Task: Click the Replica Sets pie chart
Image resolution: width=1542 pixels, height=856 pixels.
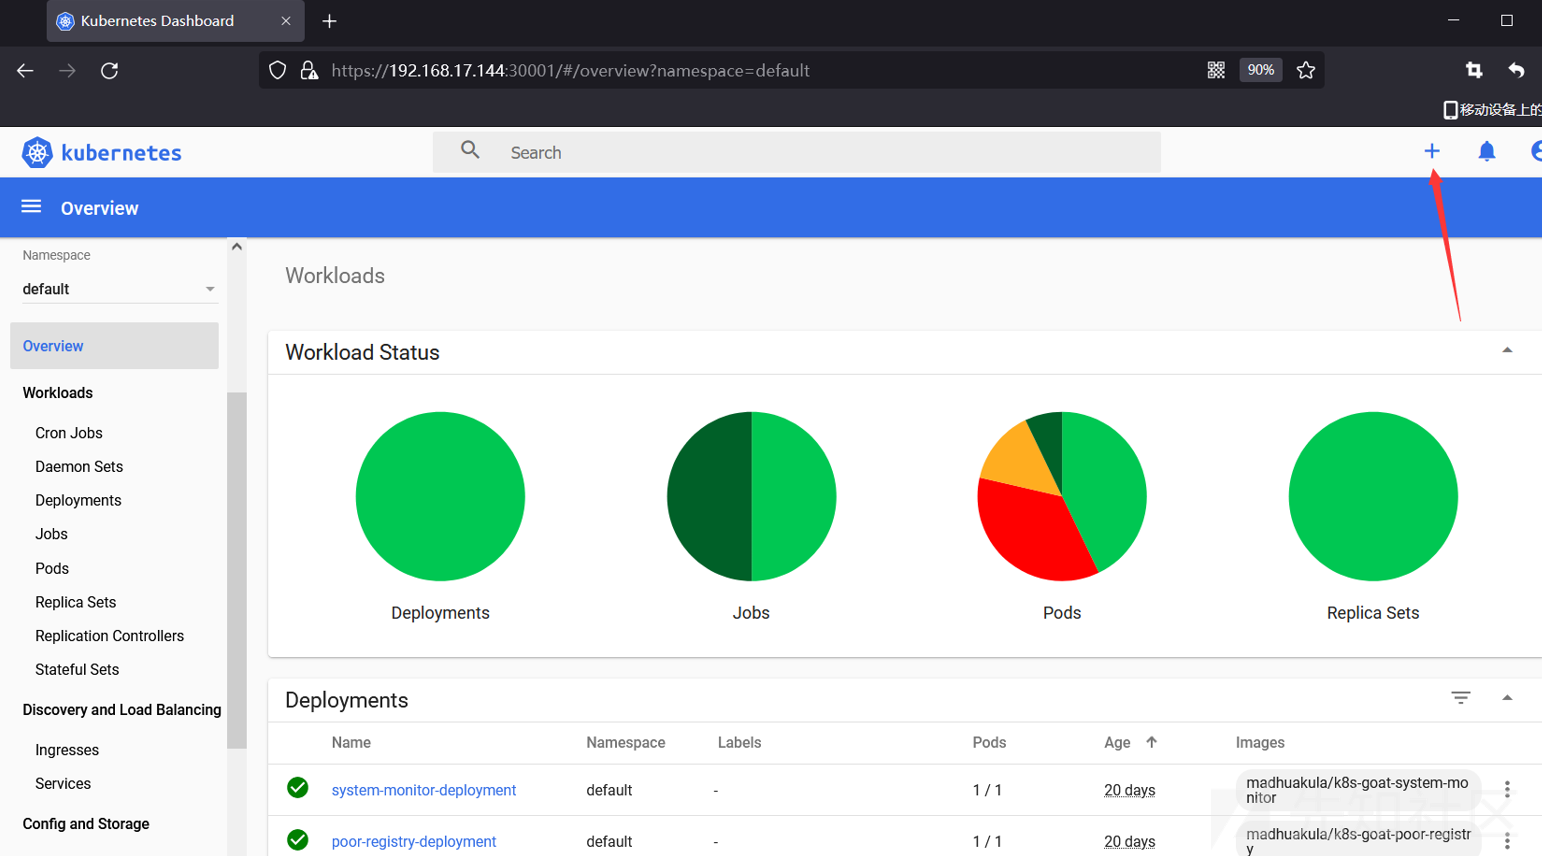Action: (x=1373, y=496)
